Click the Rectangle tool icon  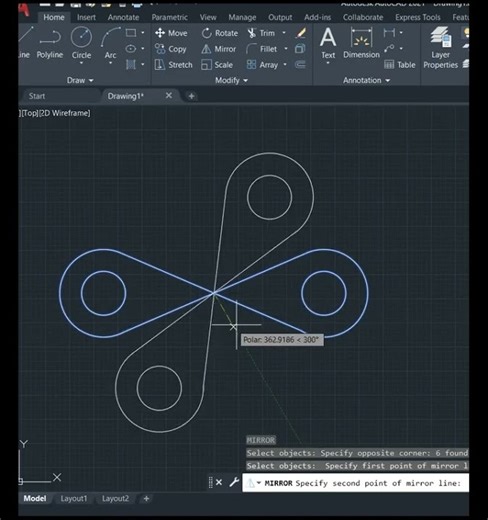(131, 33)
